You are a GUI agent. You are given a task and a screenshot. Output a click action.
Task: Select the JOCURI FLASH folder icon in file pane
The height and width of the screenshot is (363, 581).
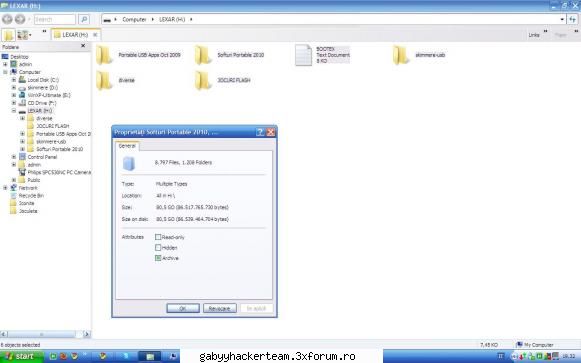203,80
